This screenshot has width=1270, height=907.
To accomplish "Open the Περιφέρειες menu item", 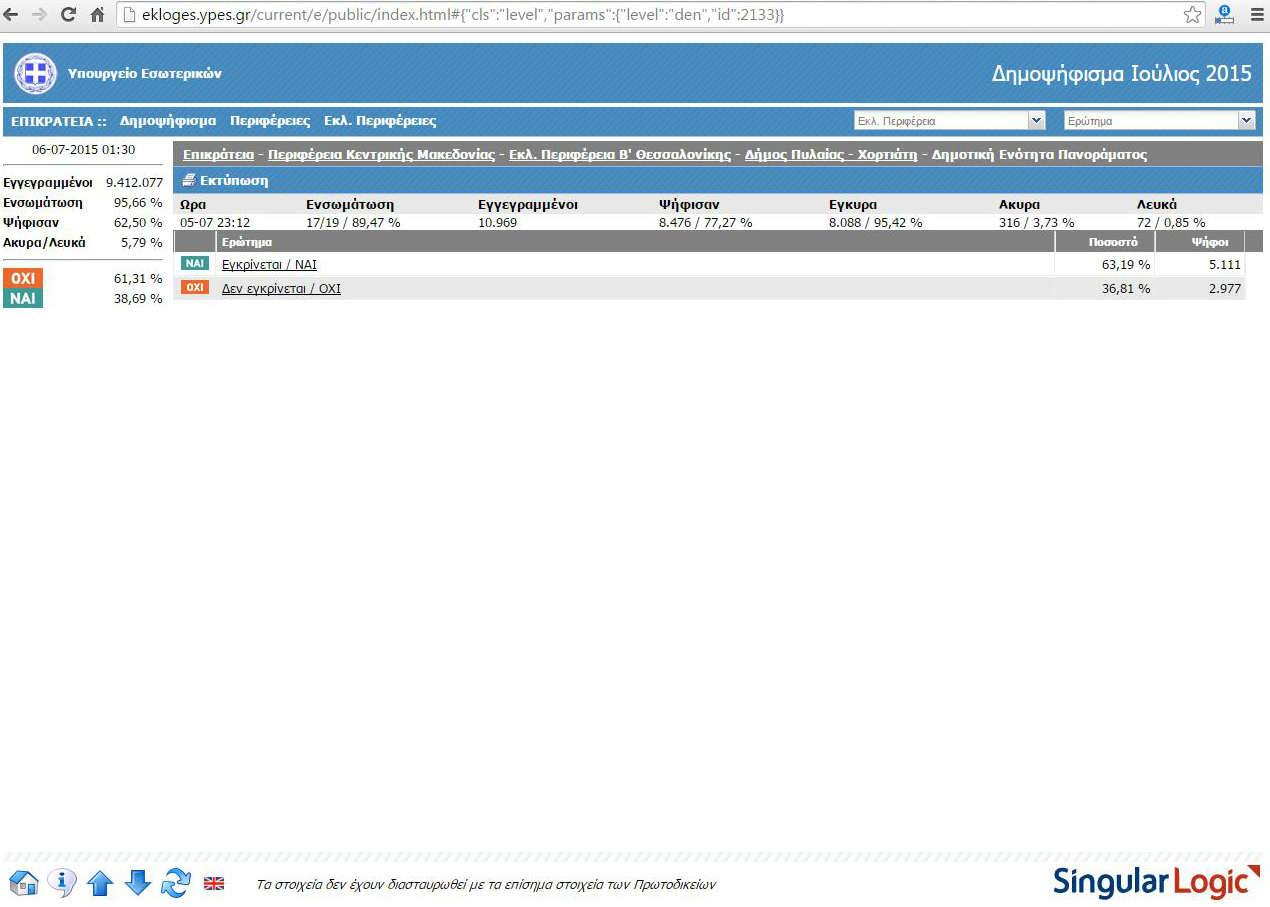I will coord(270,121).
